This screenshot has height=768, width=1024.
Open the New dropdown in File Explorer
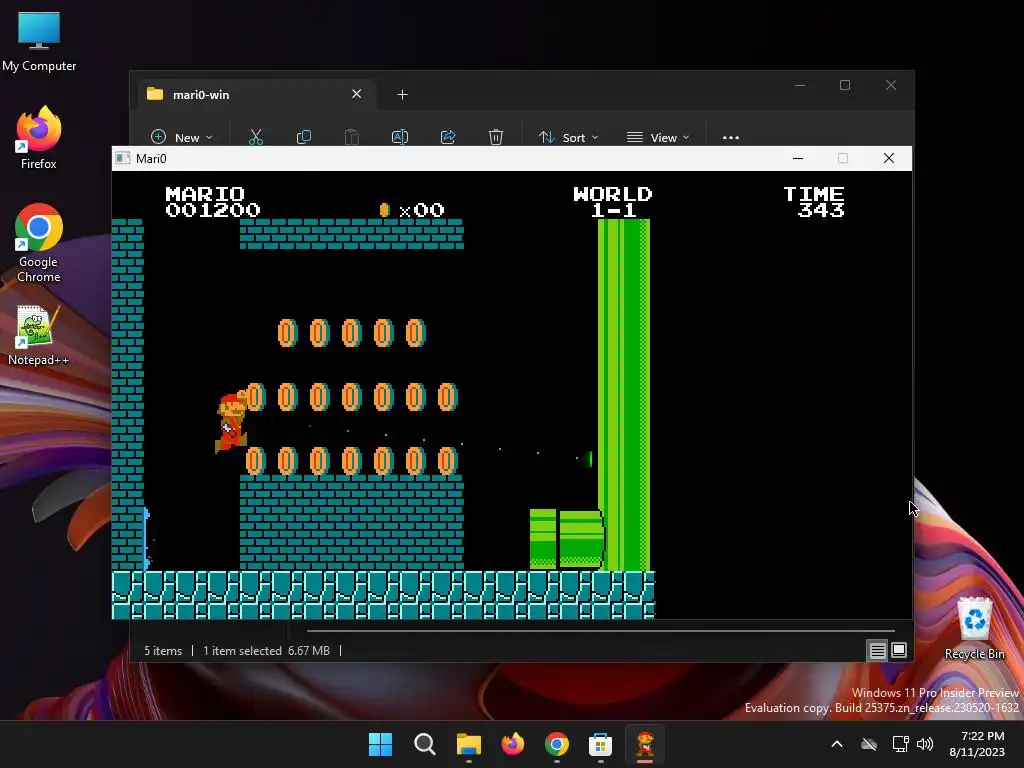182,137
